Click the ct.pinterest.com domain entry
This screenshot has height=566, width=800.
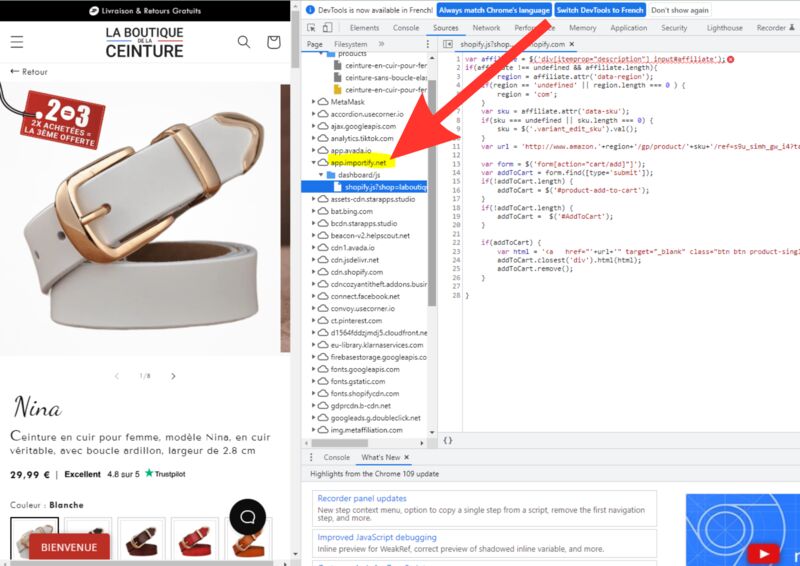pos(356,321)
